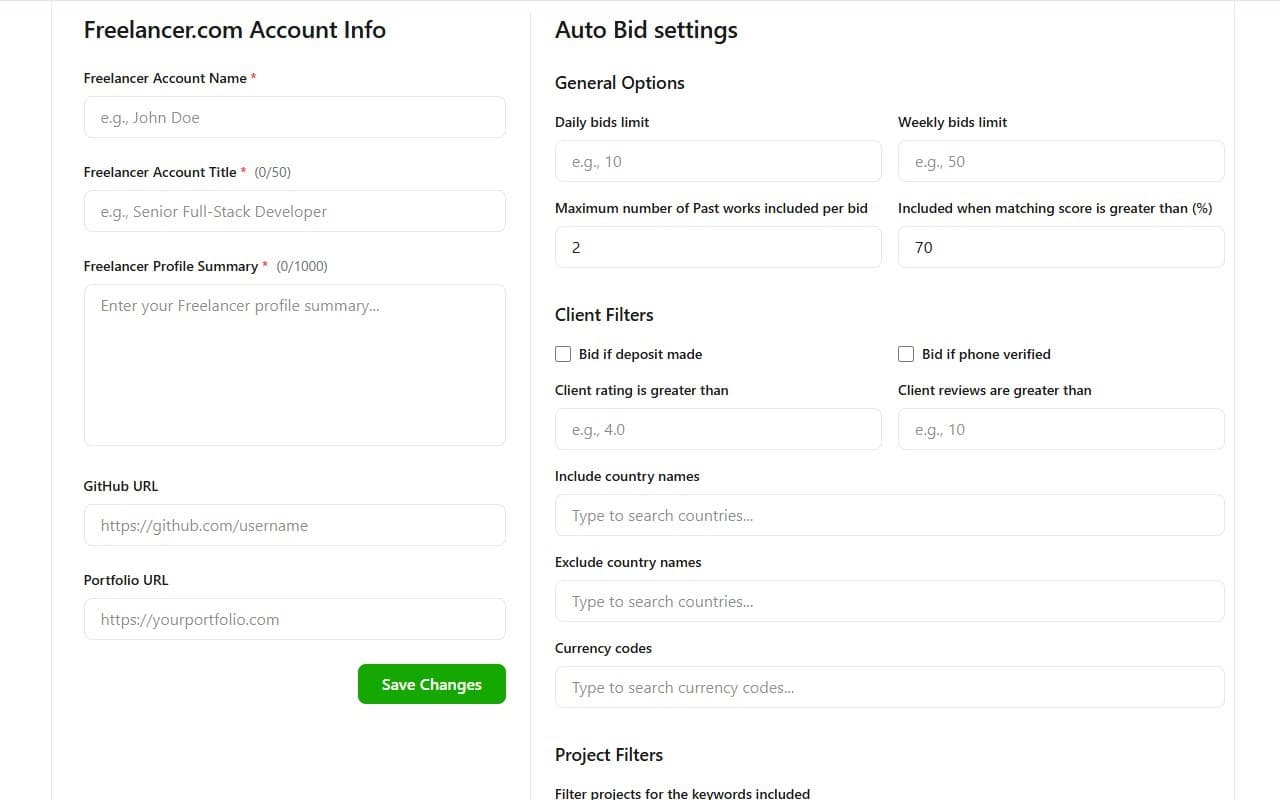1280x800 pixels.
Task: Enable the "Bid if deposit made" checkbox
Action: (563, 354)
